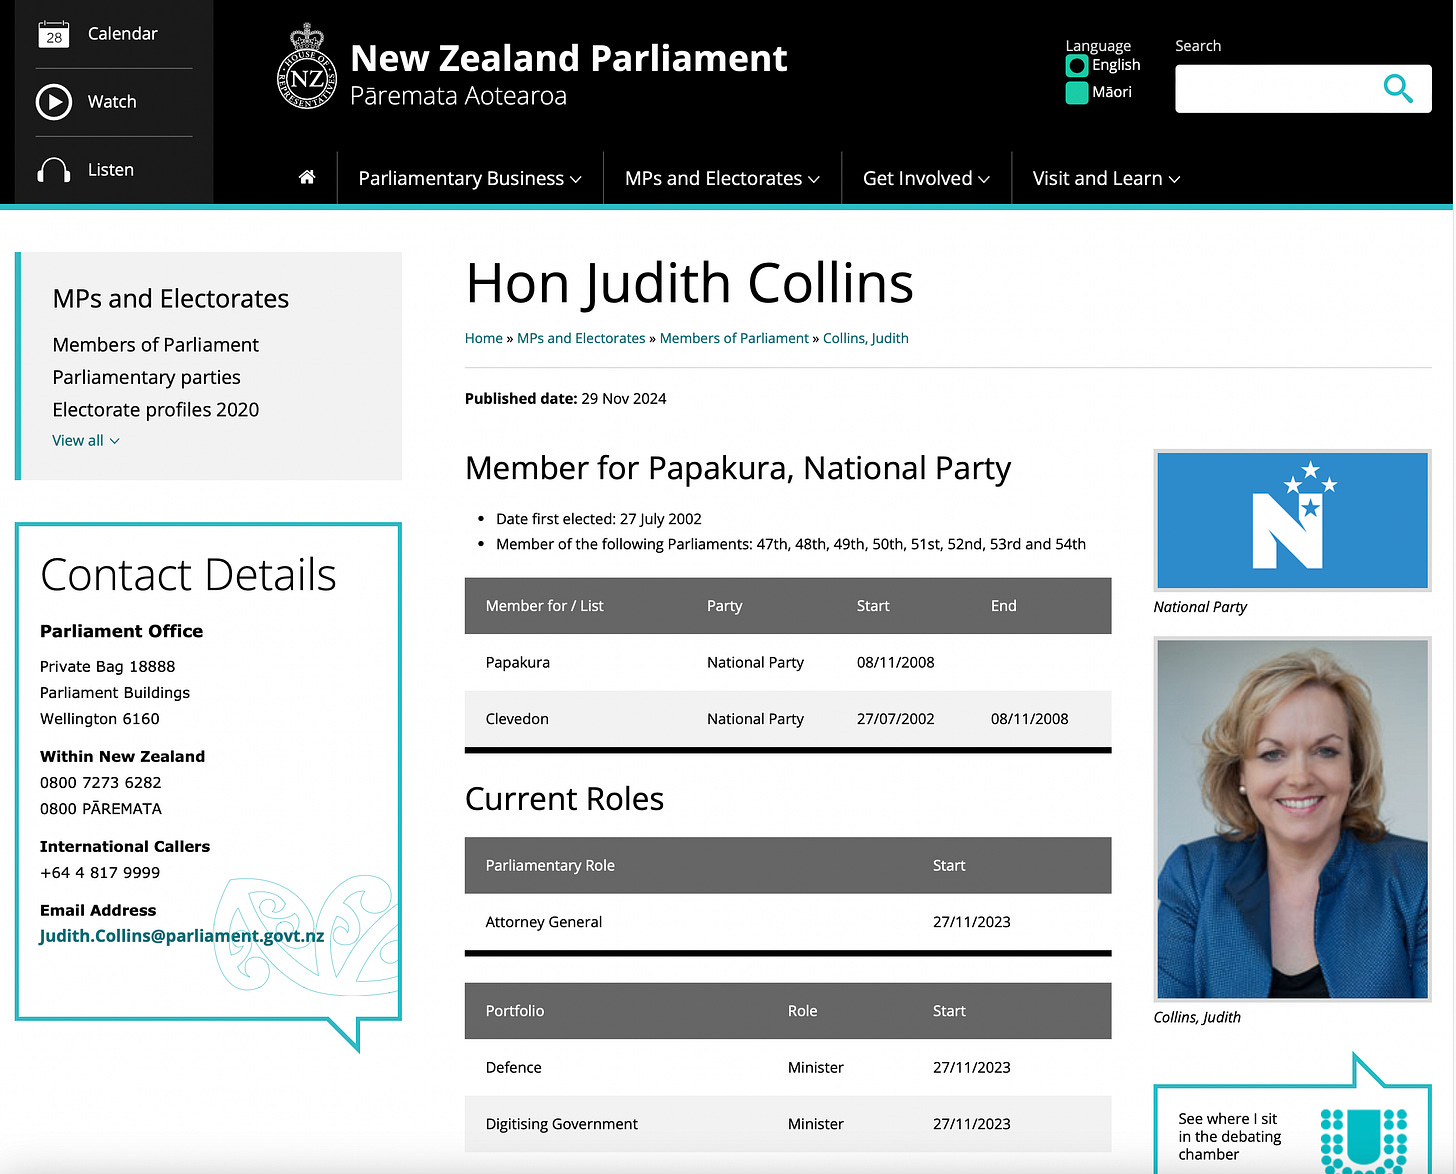This screenshot has width=1456, height=1174.
Task: Click See where I sit link
Action: [x=1229, y=1136]
